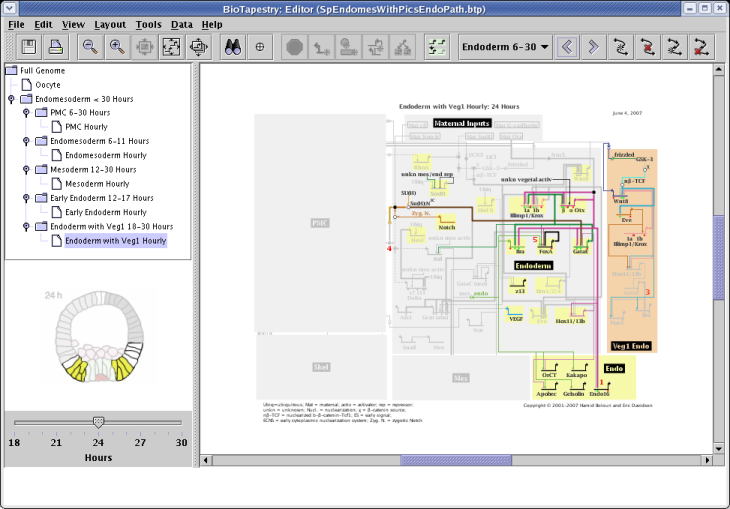Collapse the Early Endoderm 12-17 Hours node

point(26,198)
